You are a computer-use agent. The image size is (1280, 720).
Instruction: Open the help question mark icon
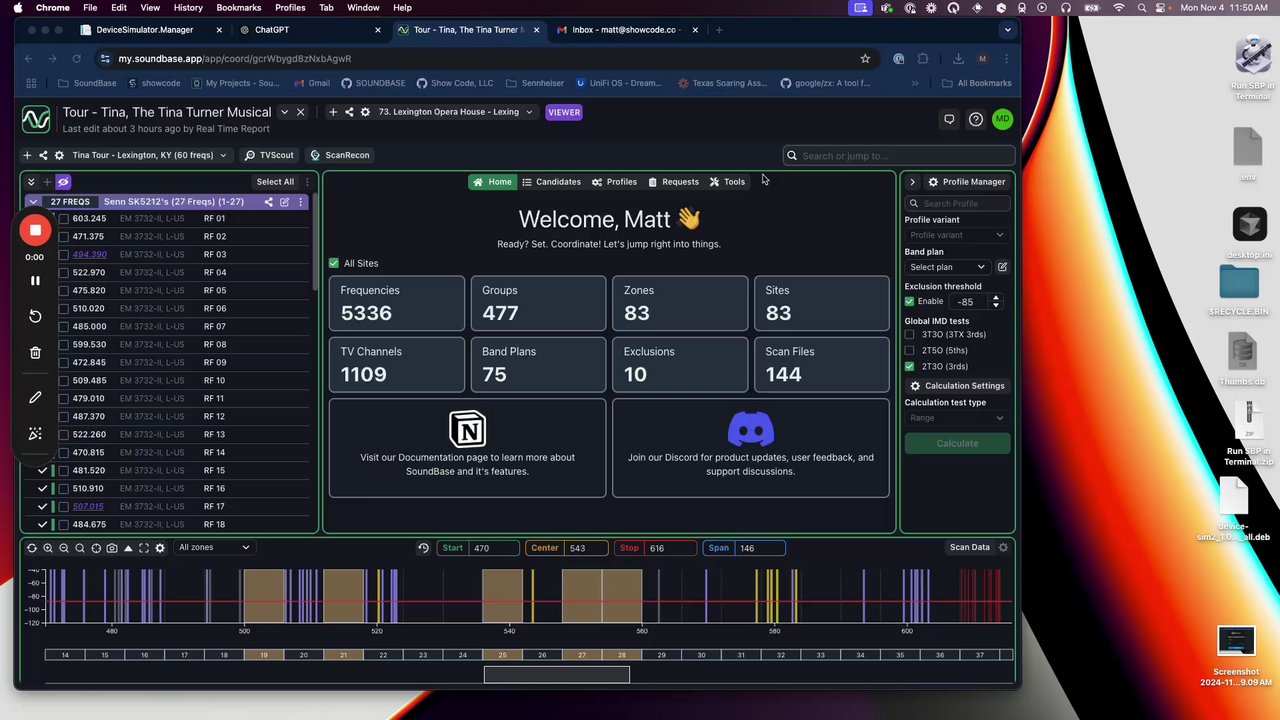coord(976,119)
